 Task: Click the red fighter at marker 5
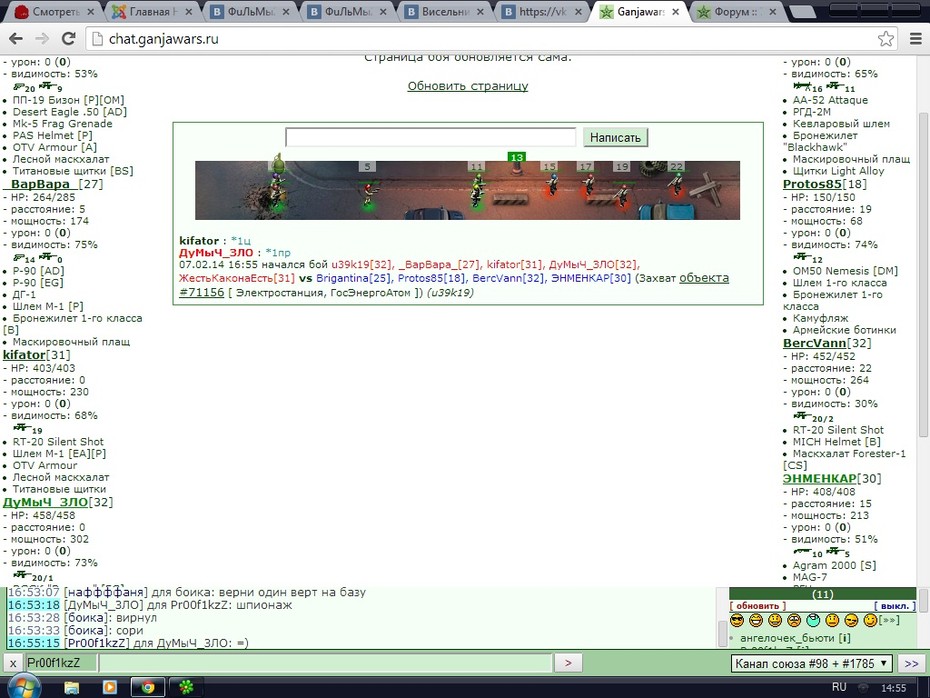click(x=368, y=195)
